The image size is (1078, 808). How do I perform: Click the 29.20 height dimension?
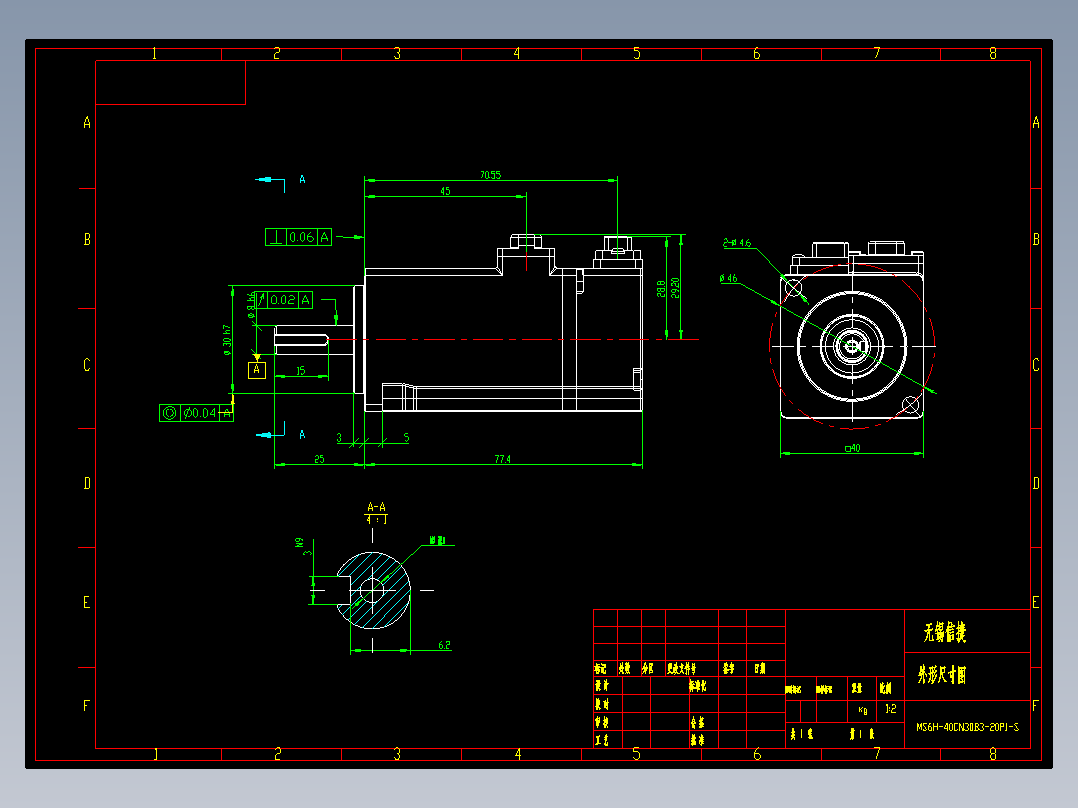point(675,287)
